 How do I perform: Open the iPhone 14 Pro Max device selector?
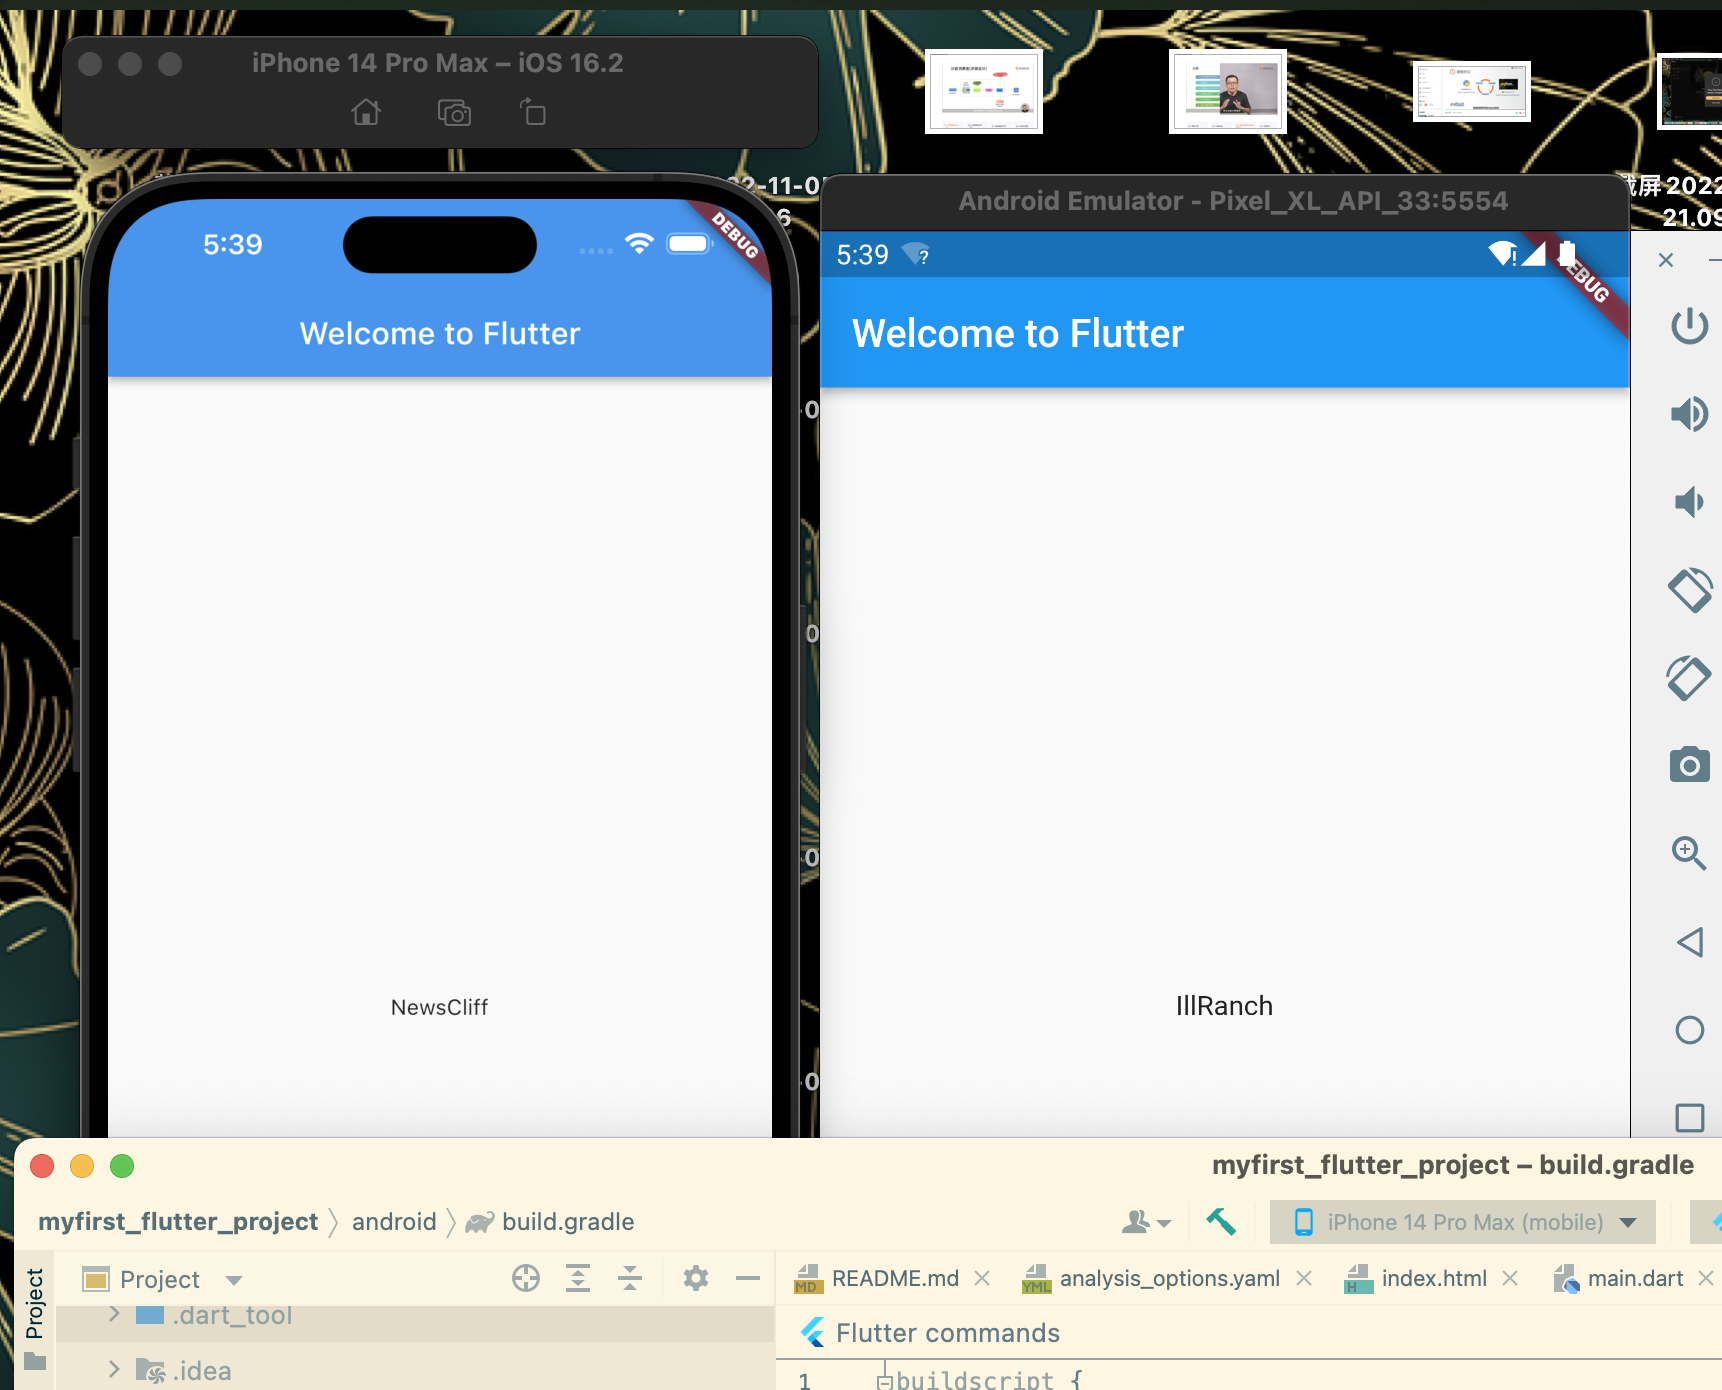1463,1222
